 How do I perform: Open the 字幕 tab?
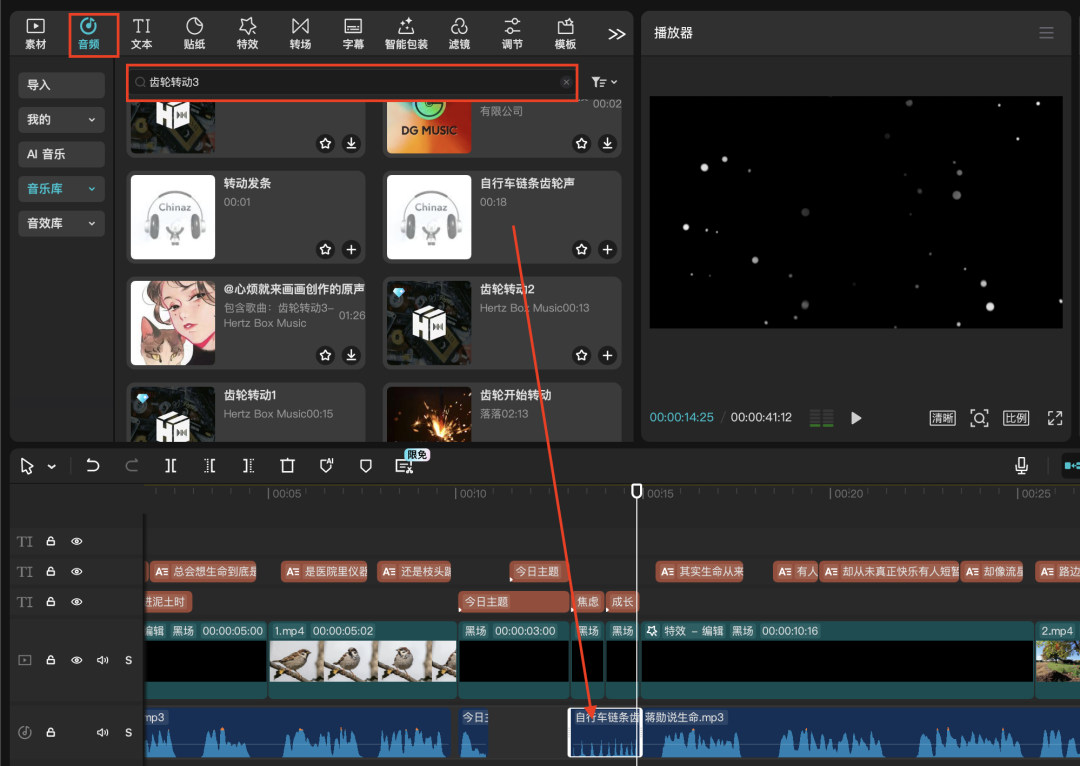pos(353,33)
